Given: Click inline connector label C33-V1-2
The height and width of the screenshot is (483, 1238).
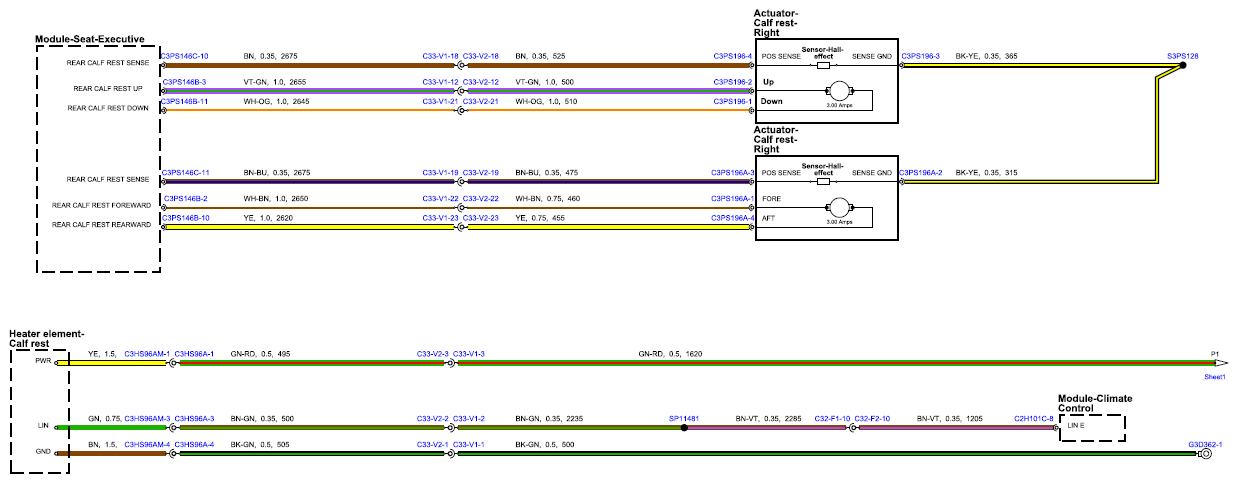Looking at the screenshot, I should point(469,417).
